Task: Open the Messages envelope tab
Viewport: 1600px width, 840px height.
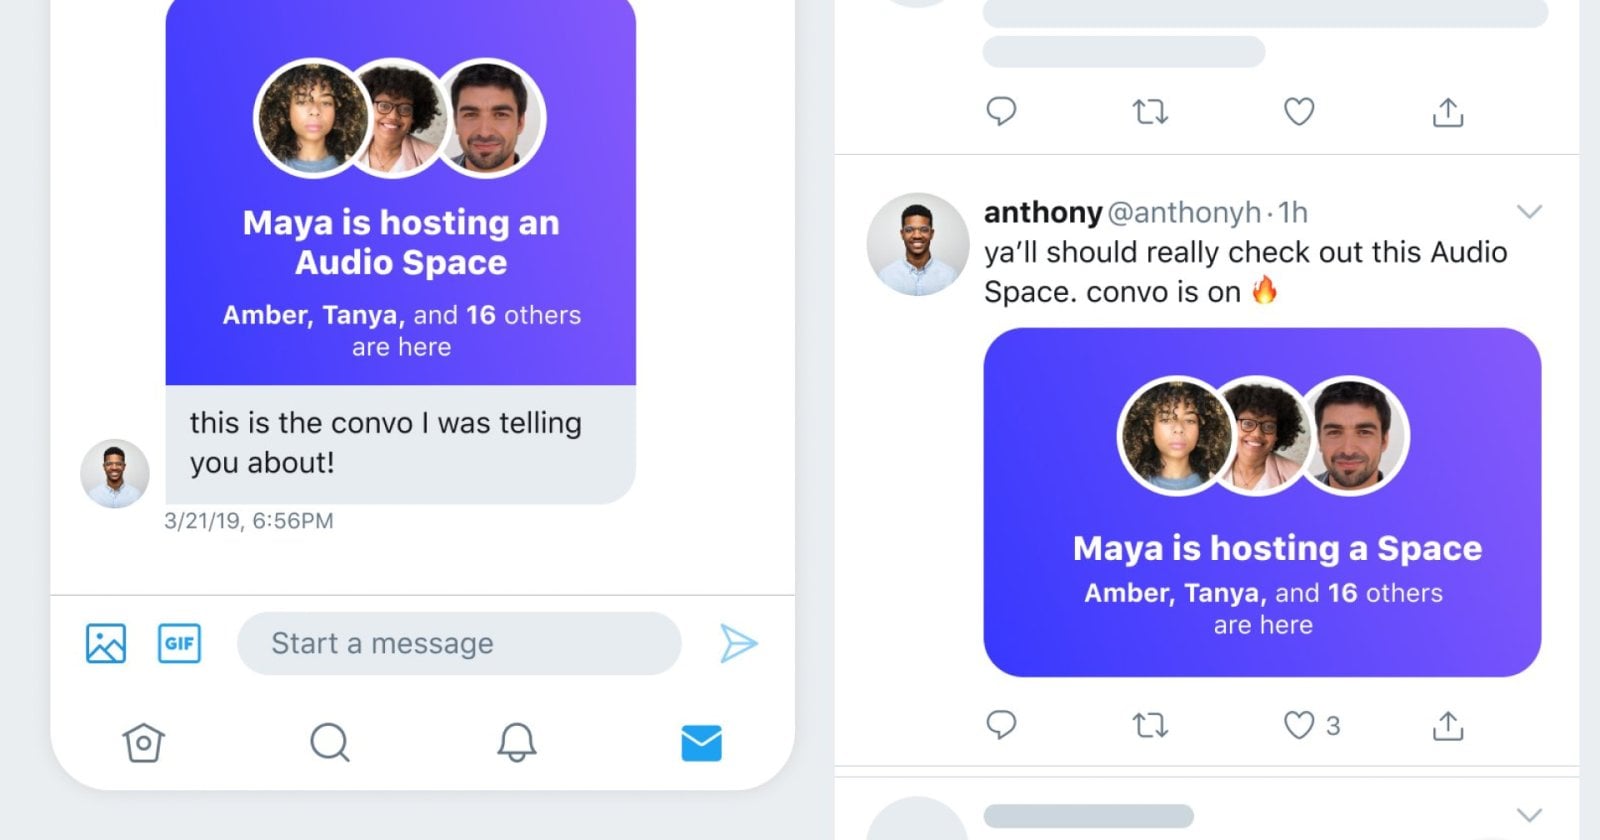Action: click(x=701, y=743)
